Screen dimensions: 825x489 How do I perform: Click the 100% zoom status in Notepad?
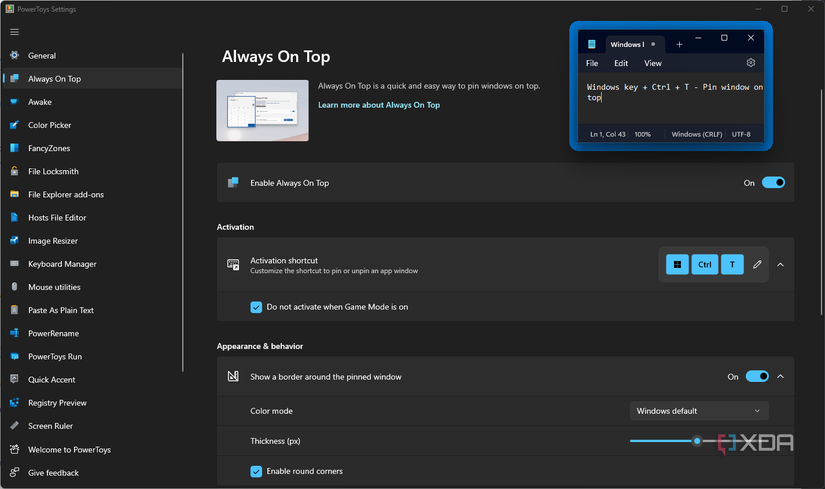coord(642,134)
